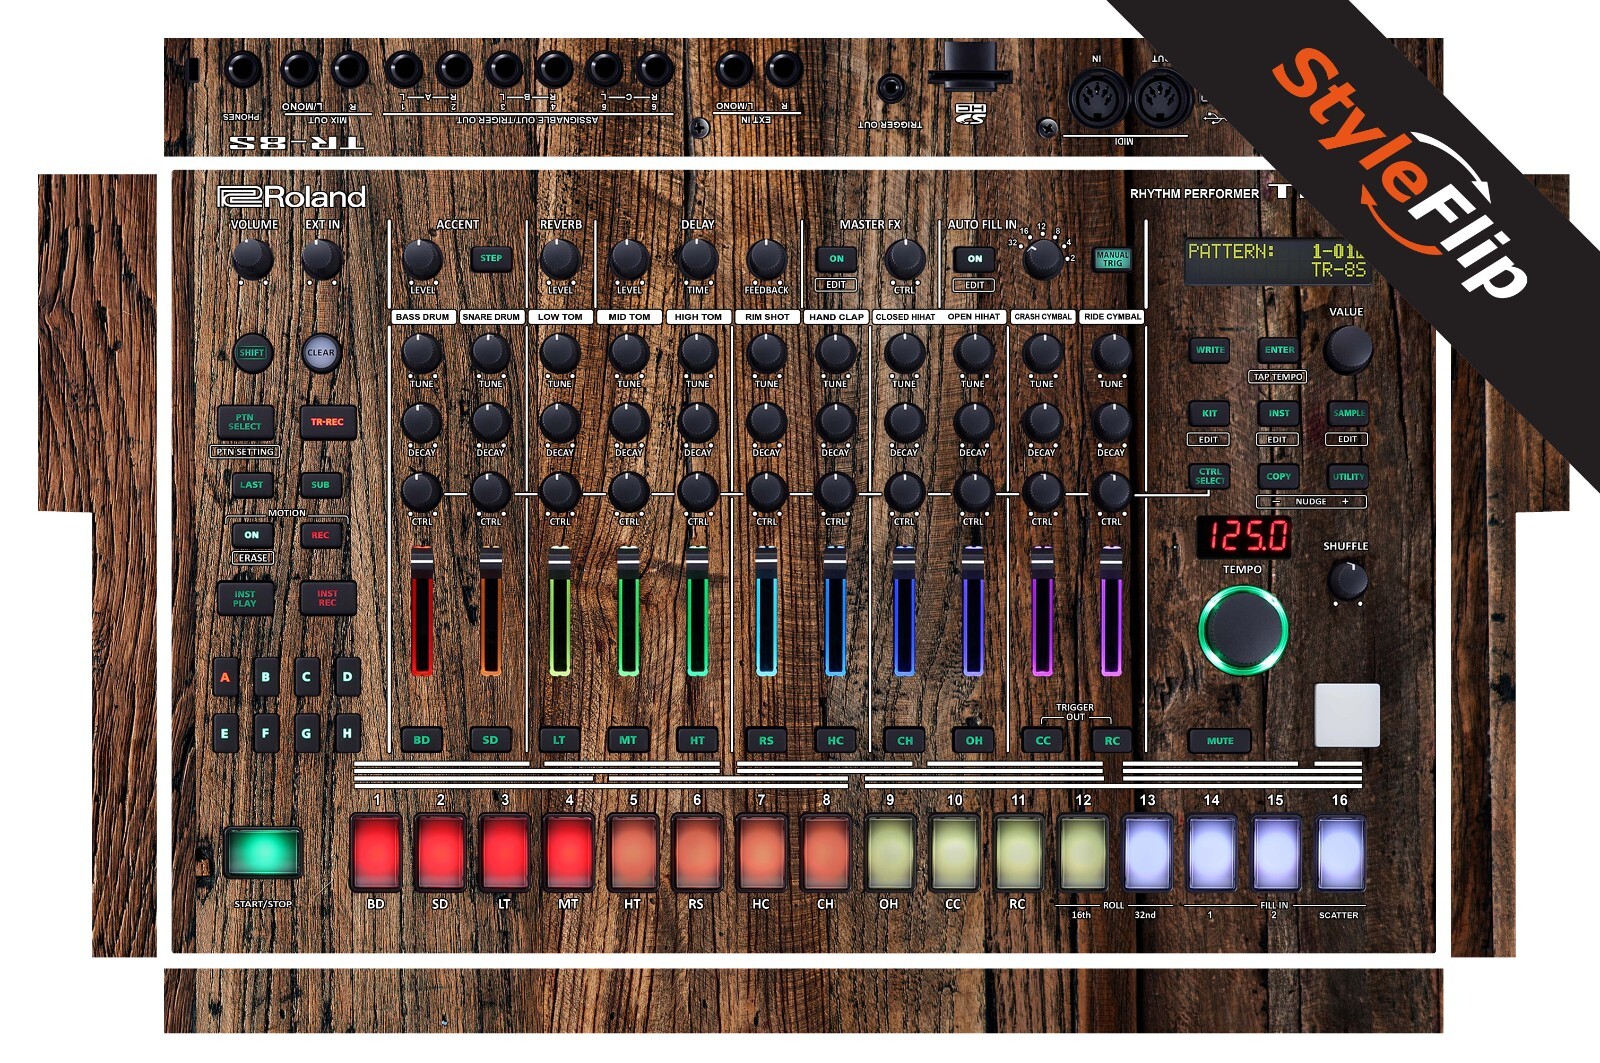The height and width of the screenshot is (1063, 1600).
Task: Turn the VALUE knob
Action: pos(1348,348)
